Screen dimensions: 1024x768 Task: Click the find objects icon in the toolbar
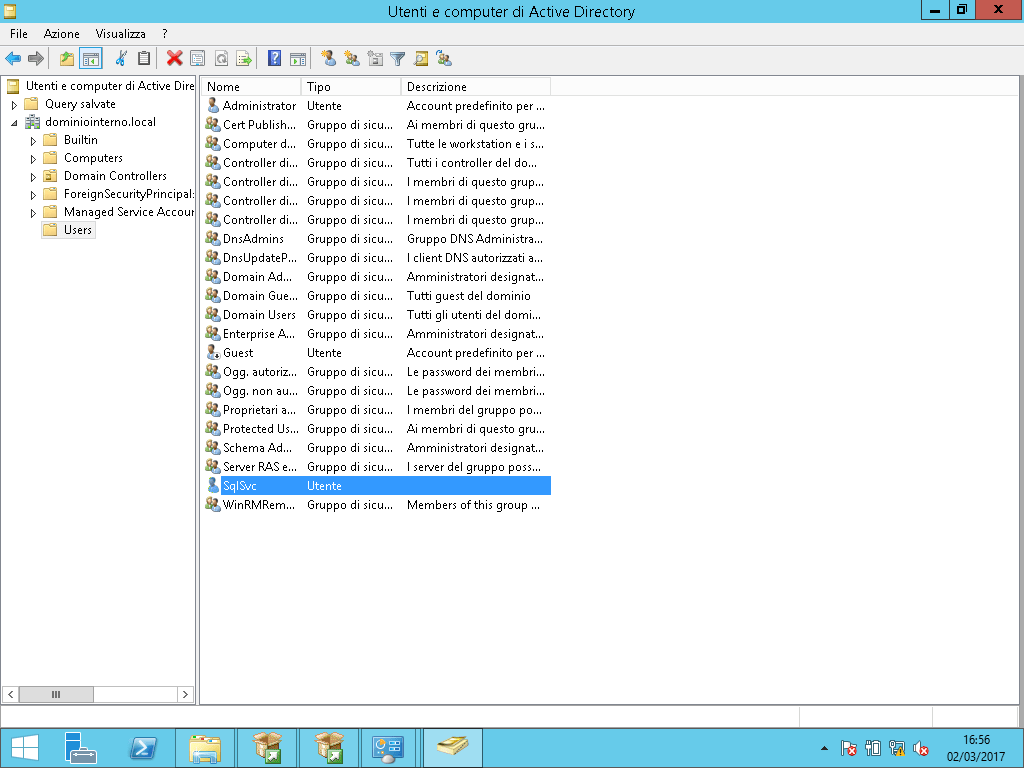[x=421, y=59]
